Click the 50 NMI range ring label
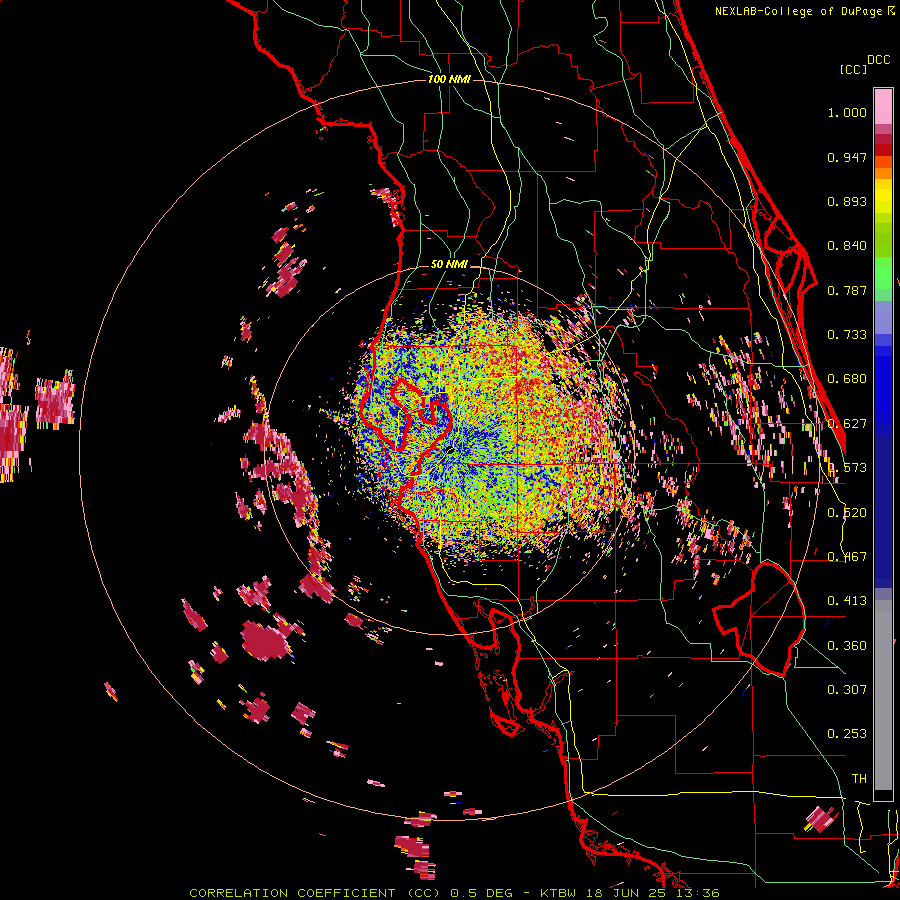The image size is (900, 900). click(449, 264)
